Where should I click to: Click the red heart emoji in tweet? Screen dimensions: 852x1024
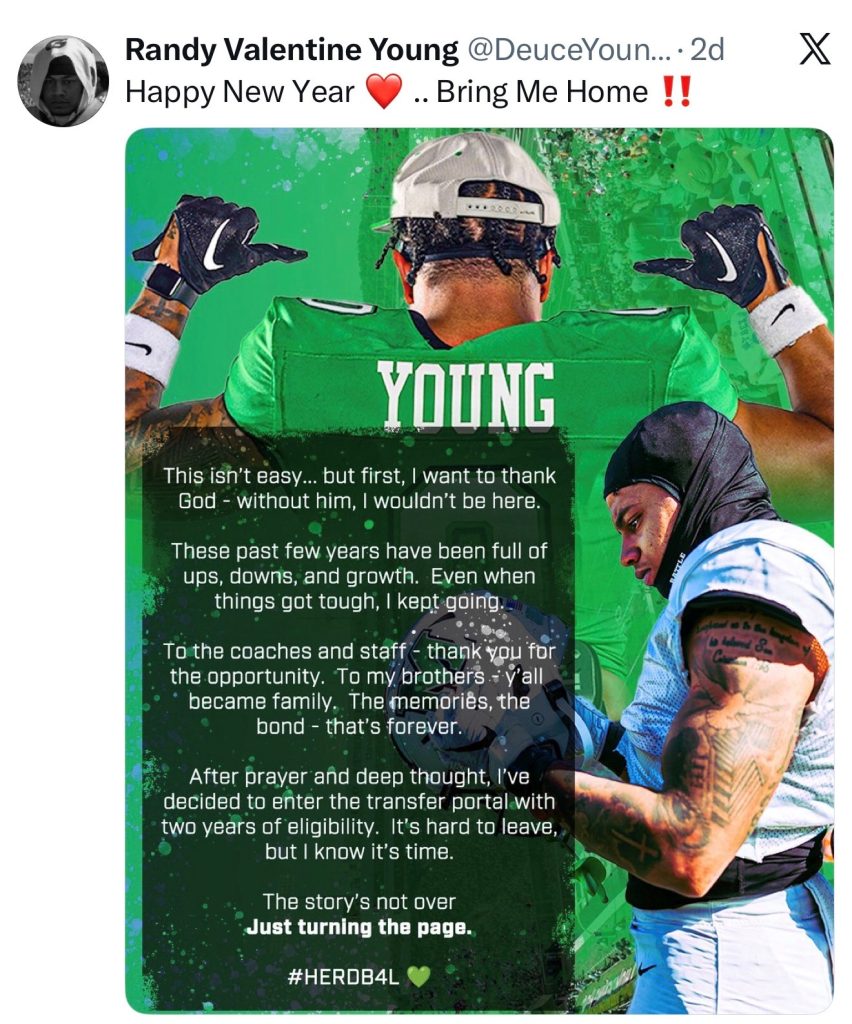click(383, 91)
